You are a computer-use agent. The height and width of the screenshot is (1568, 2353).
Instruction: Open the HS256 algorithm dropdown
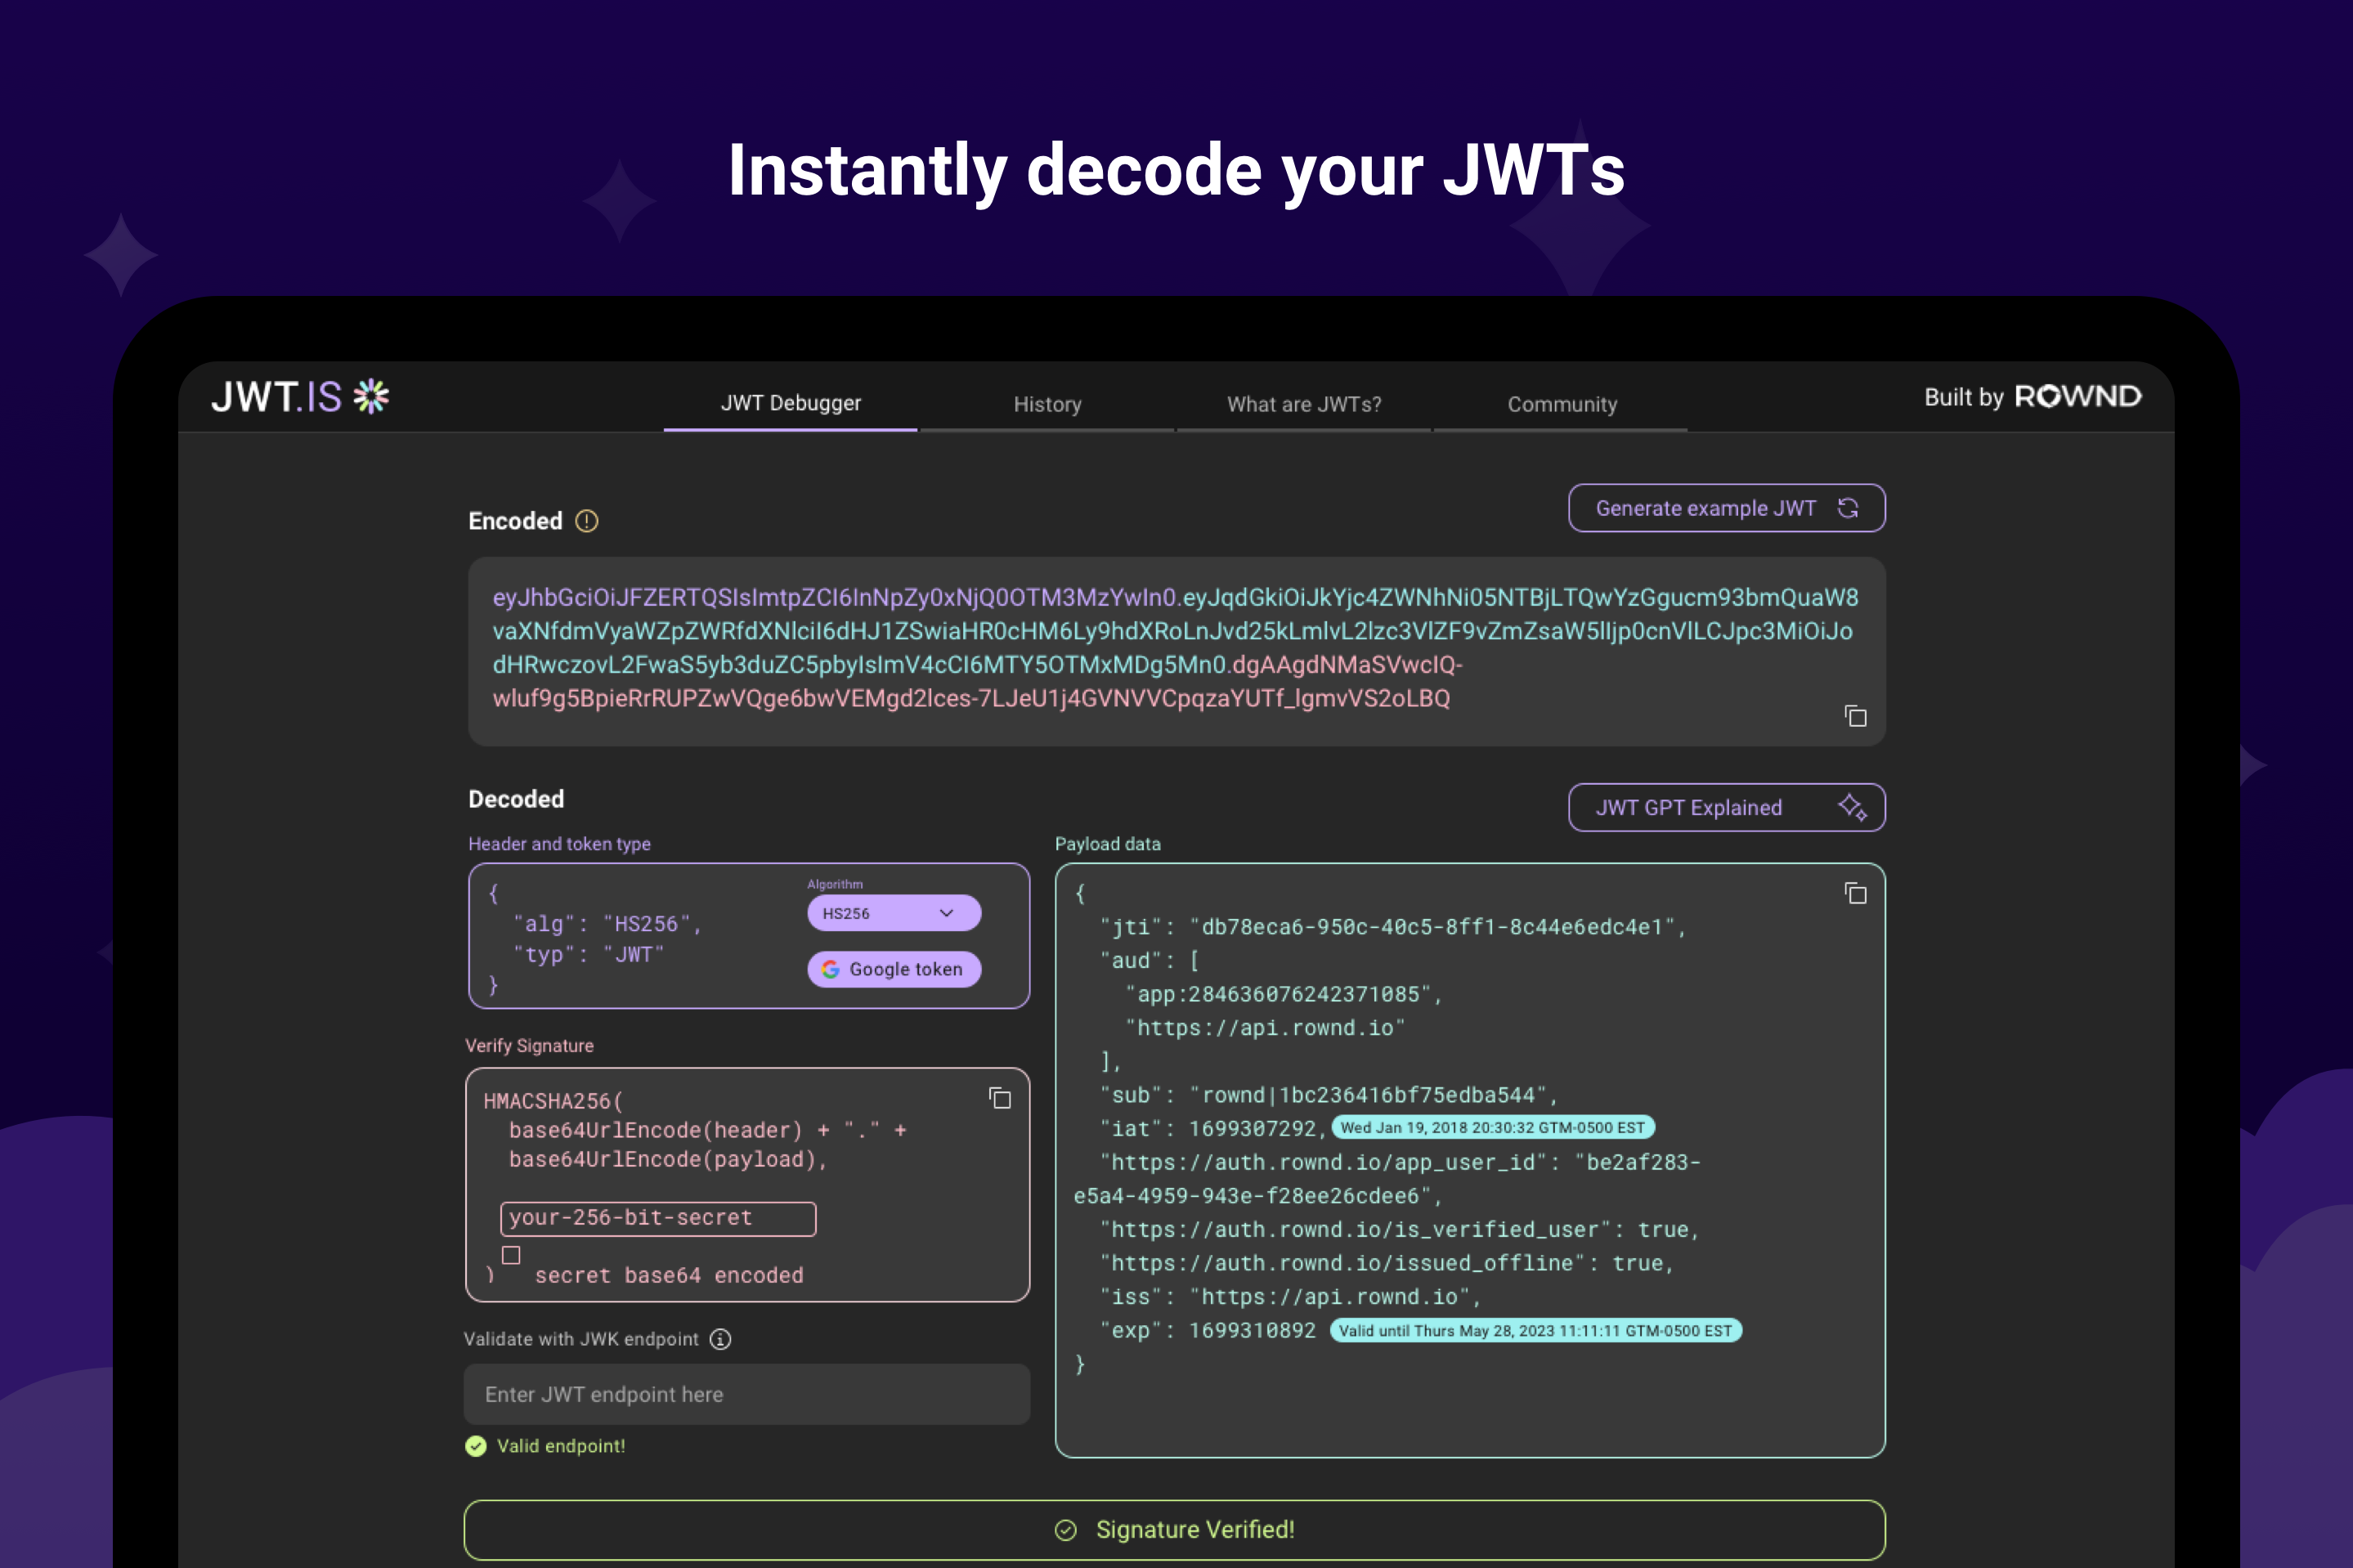(x=880, y=913)
